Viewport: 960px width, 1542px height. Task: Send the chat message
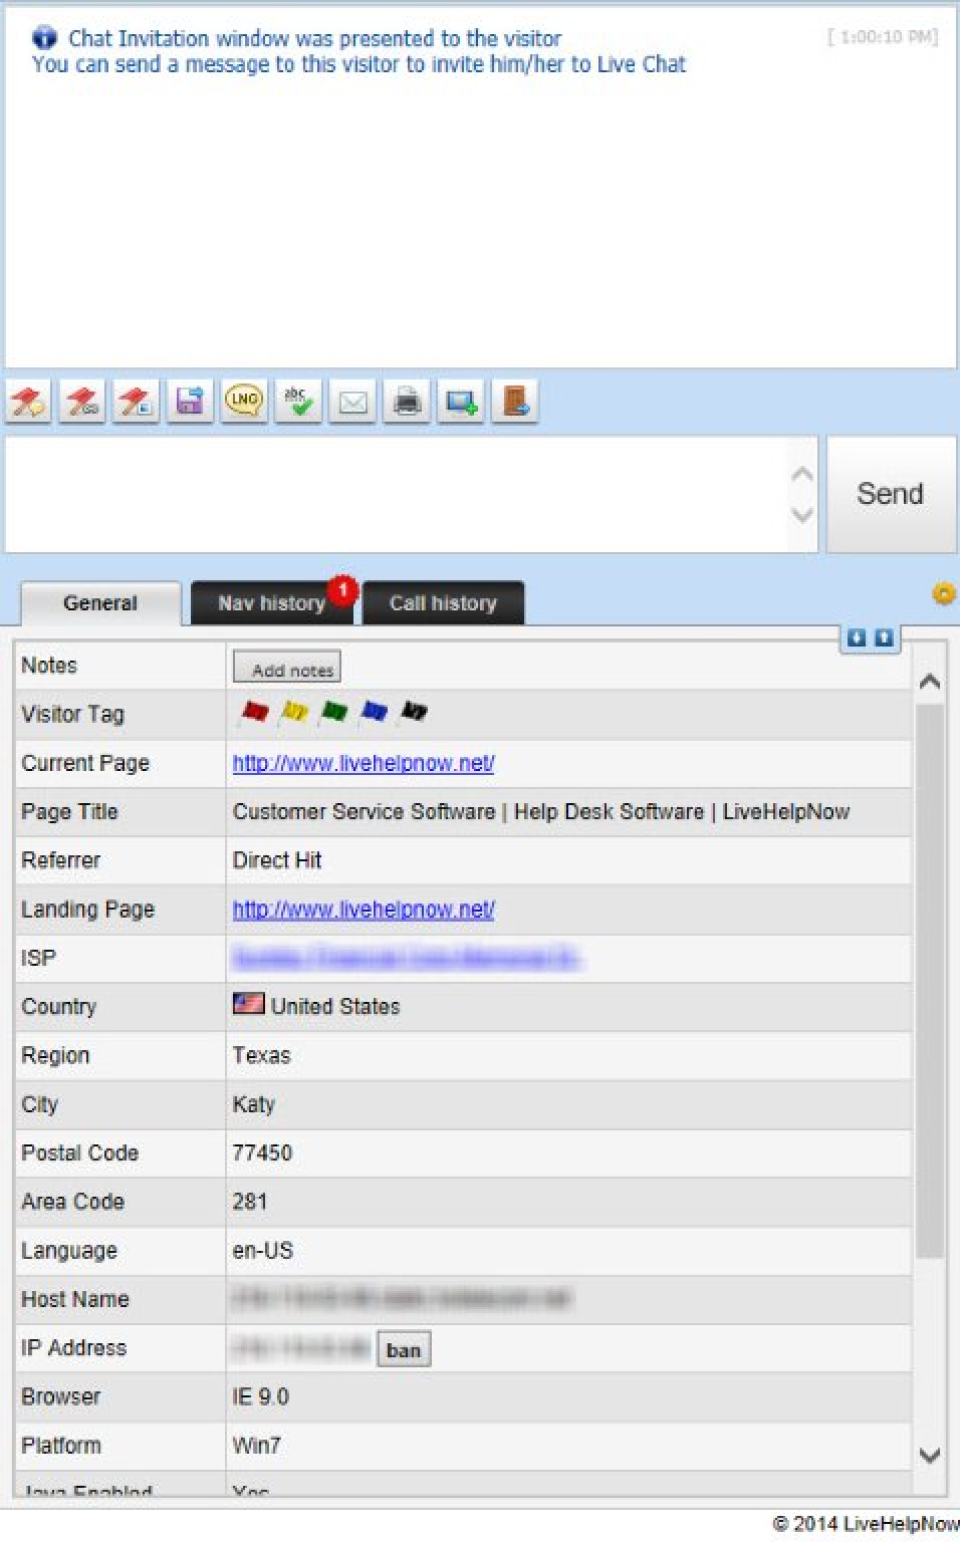click(890, 494)
